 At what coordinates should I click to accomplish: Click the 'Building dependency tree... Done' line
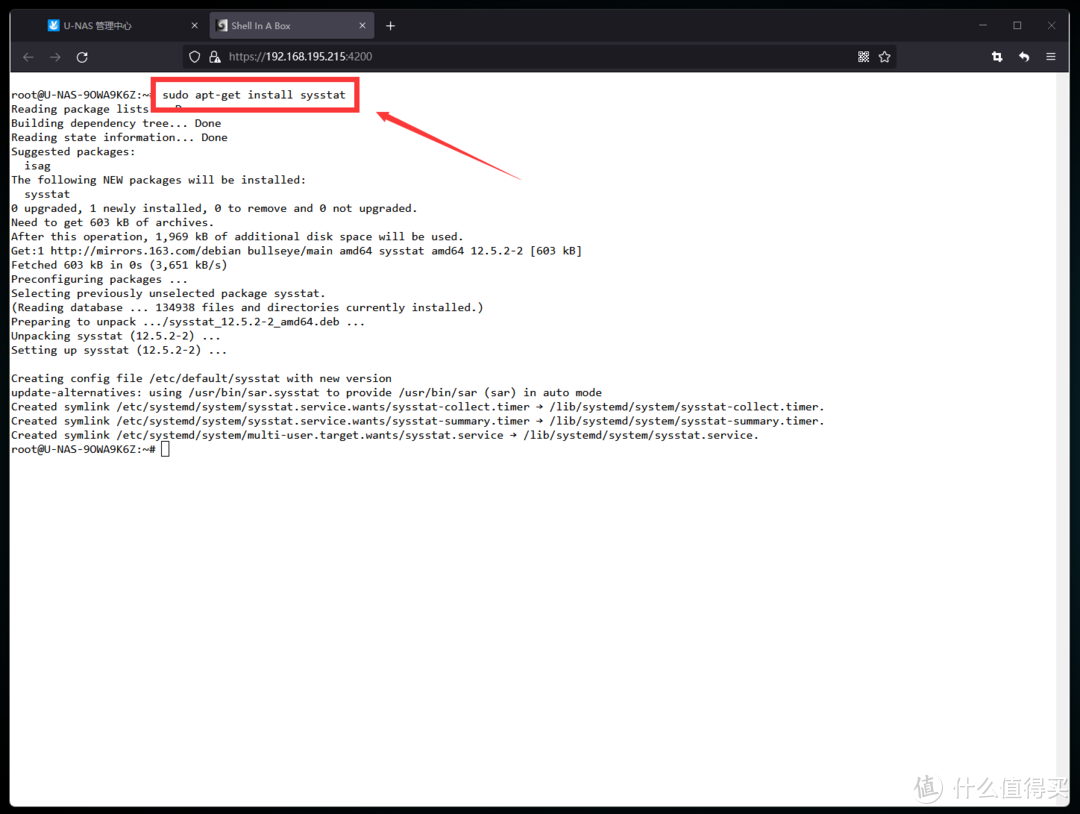[x=116, y=123]
